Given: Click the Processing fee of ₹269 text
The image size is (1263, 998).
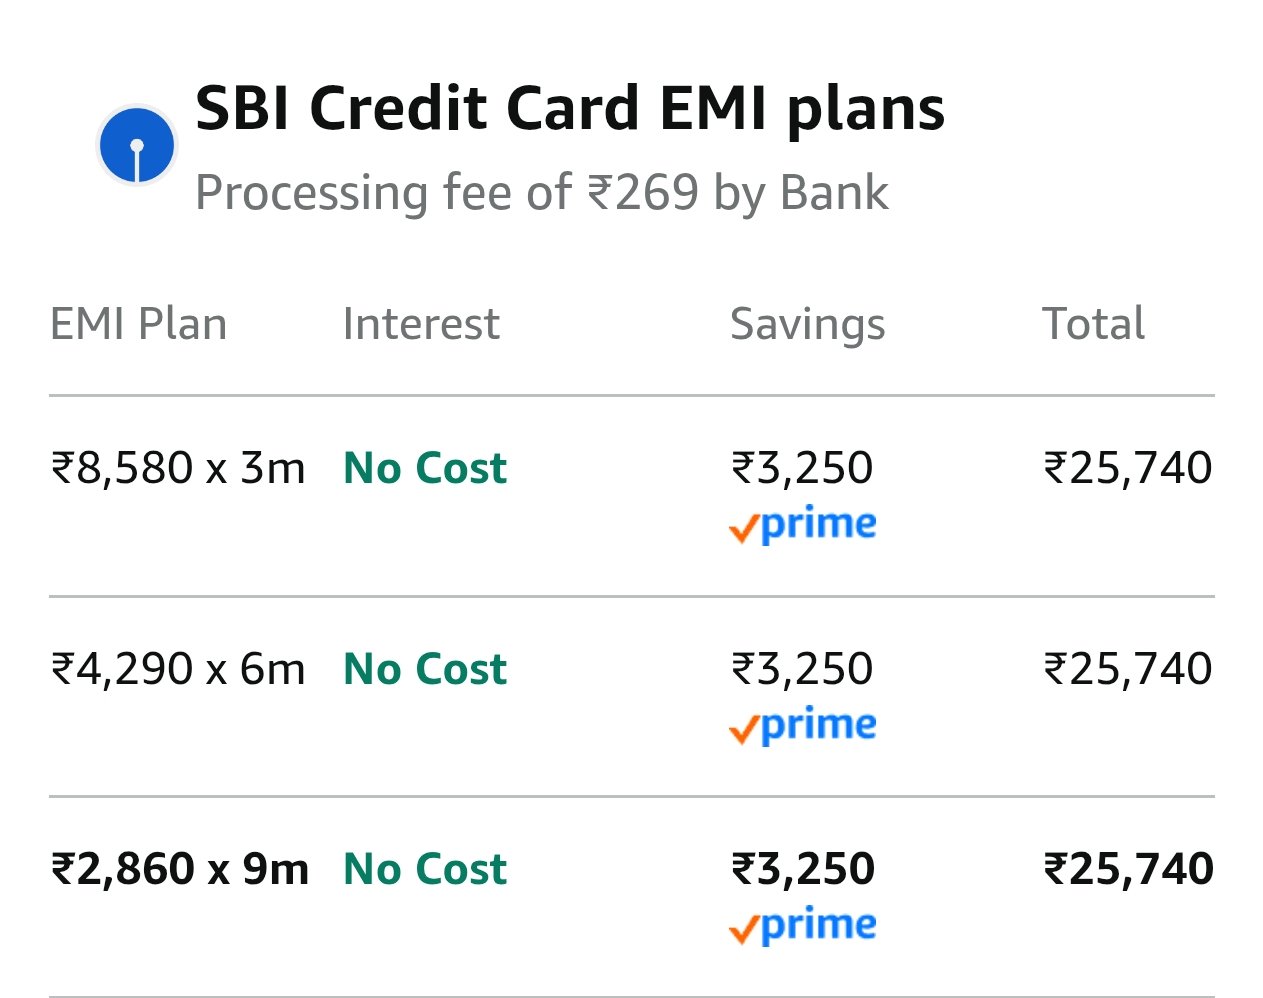Looking at the screenshot, I should tap(541, 192).
